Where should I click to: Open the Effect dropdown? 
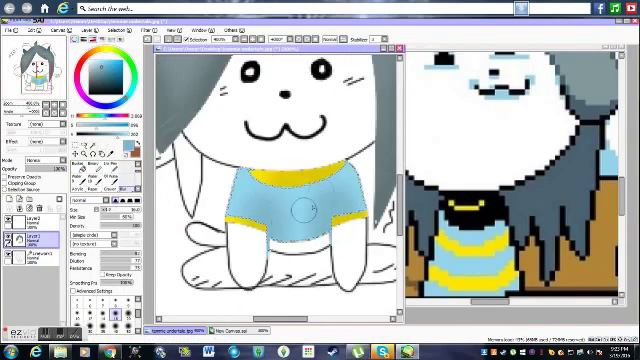(x=47, y=141)
